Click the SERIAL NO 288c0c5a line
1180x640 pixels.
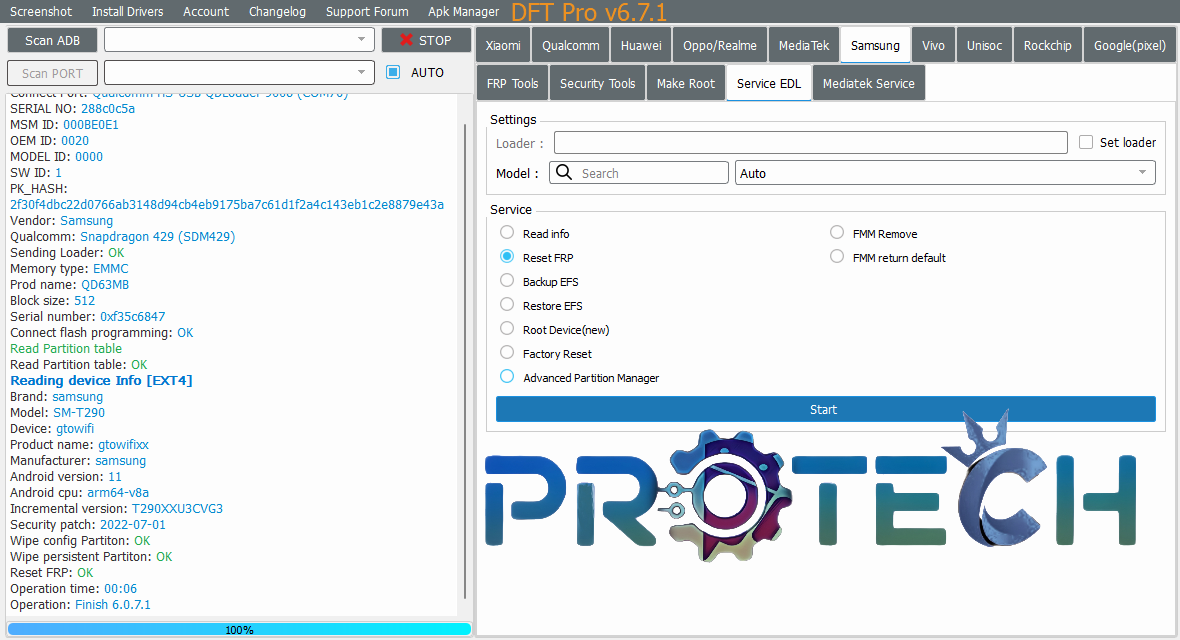coord(72,108)
